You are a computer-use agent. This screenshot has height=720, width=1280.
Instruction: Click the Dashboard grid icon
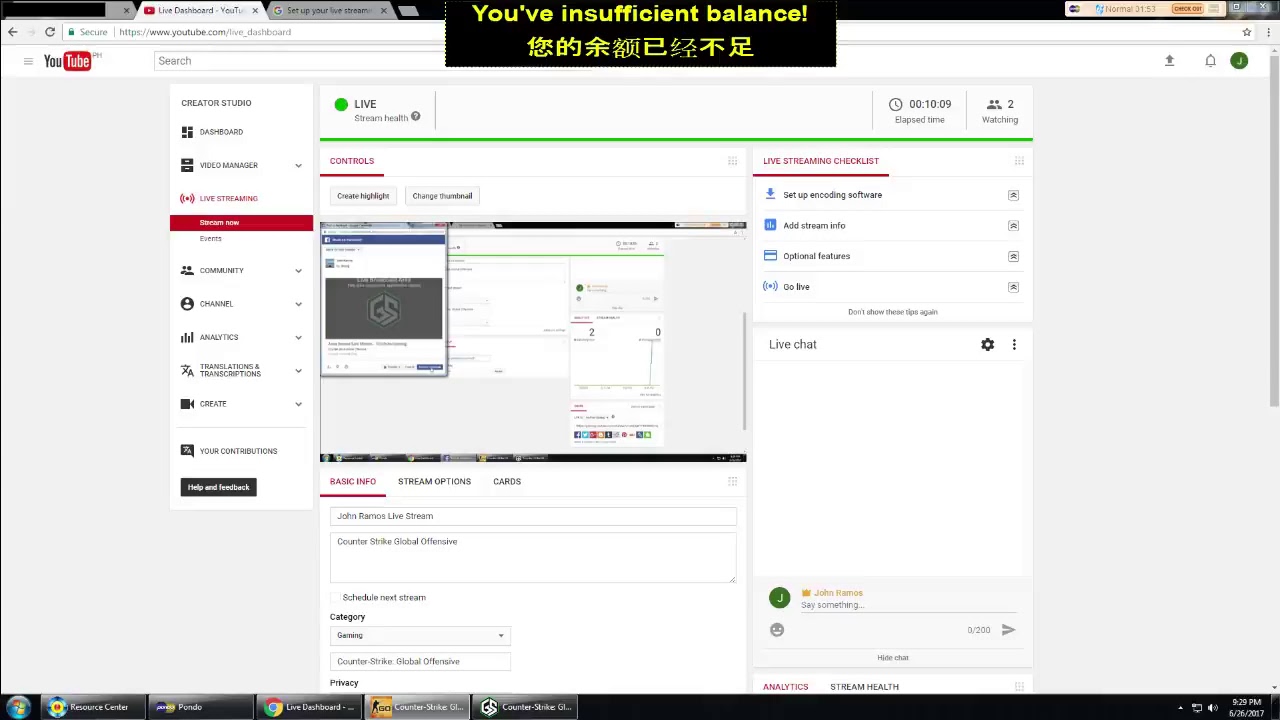click(187, 132)
